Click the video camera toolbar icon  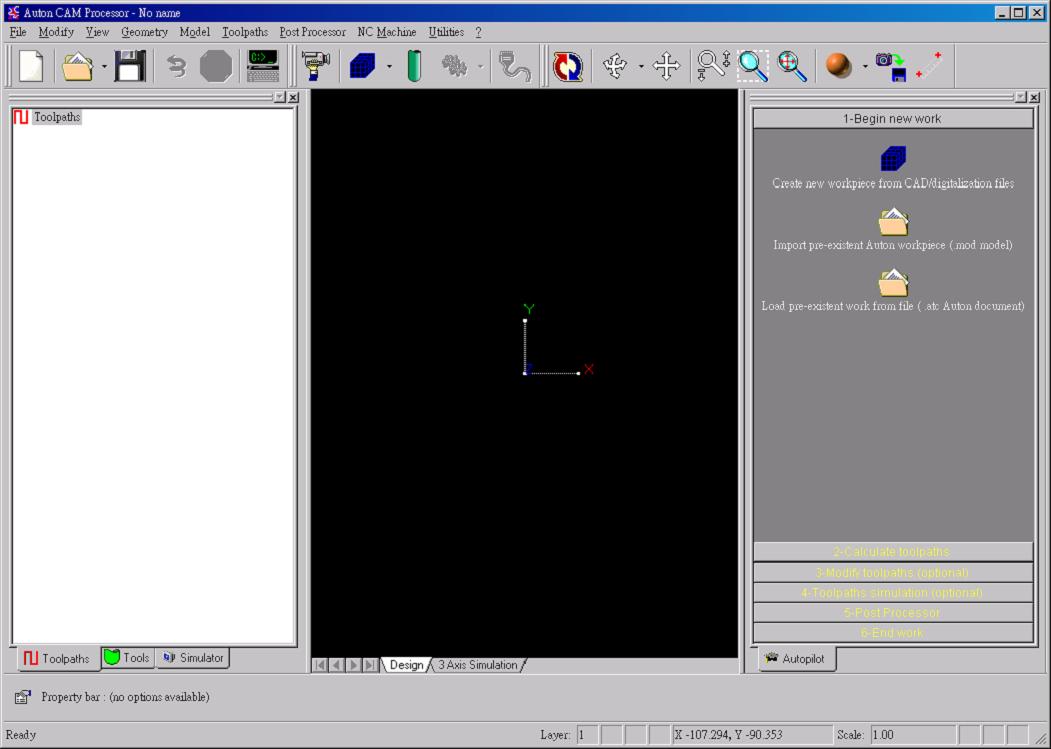tap(315, 66)
